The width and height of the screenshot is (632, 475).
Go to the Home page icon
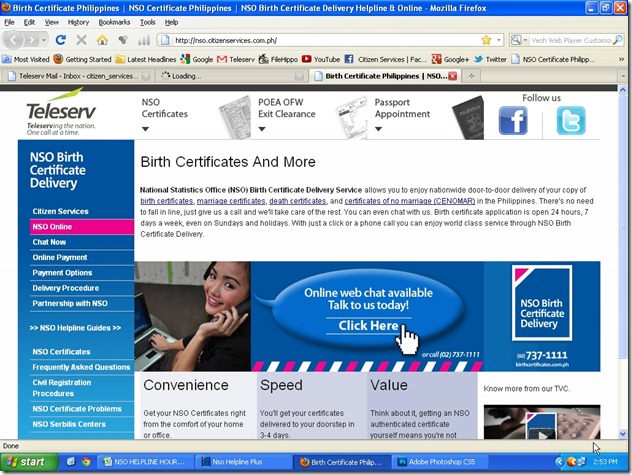coord(102,40)
